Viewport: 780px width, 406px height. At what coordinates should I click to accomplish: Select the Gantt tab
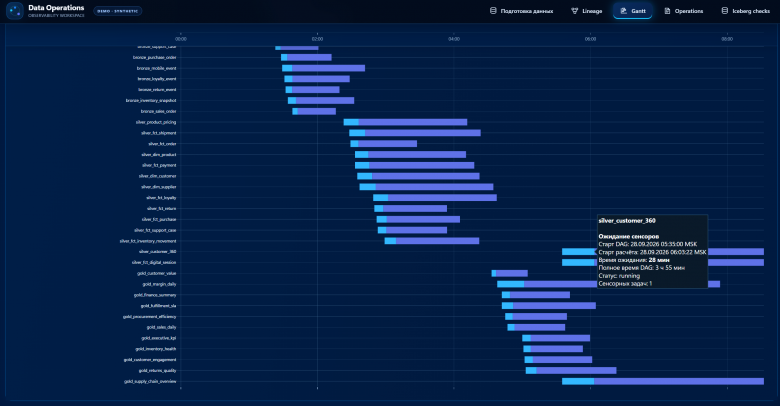coord(633,11)
